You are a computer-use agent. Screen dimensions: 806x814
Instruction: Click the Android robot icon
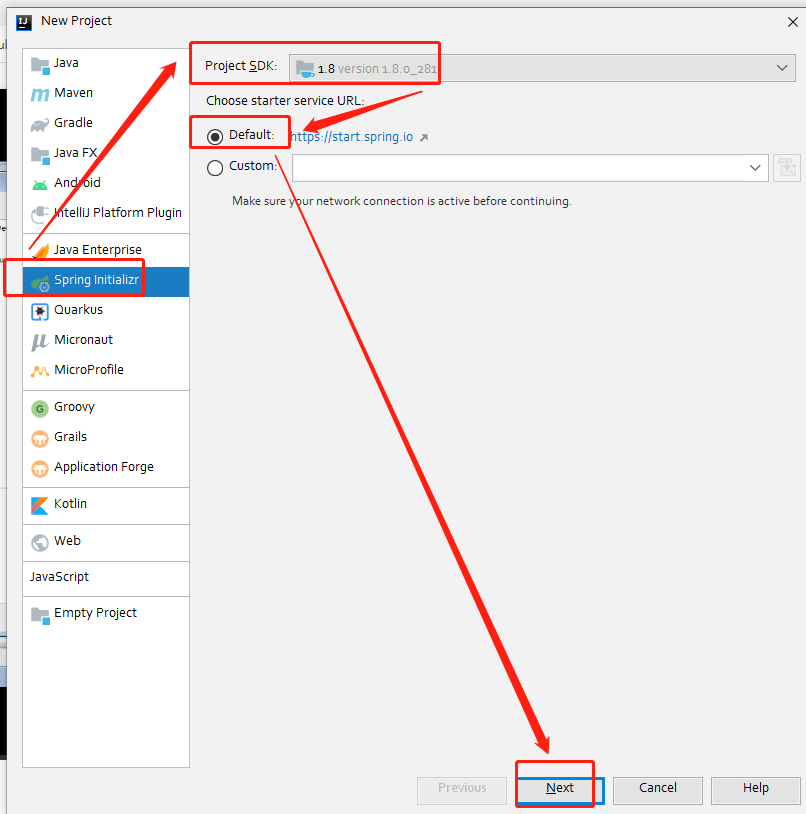tap(40, 185)
